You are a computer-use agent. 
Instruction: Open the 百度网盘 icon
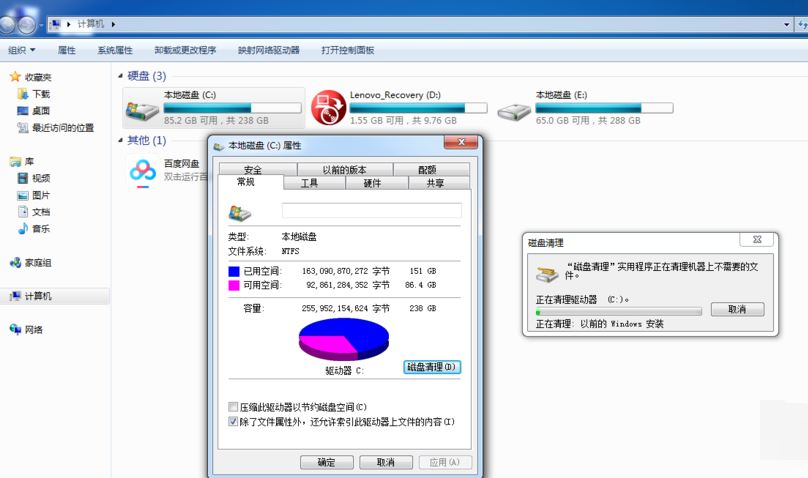(141, 170)
